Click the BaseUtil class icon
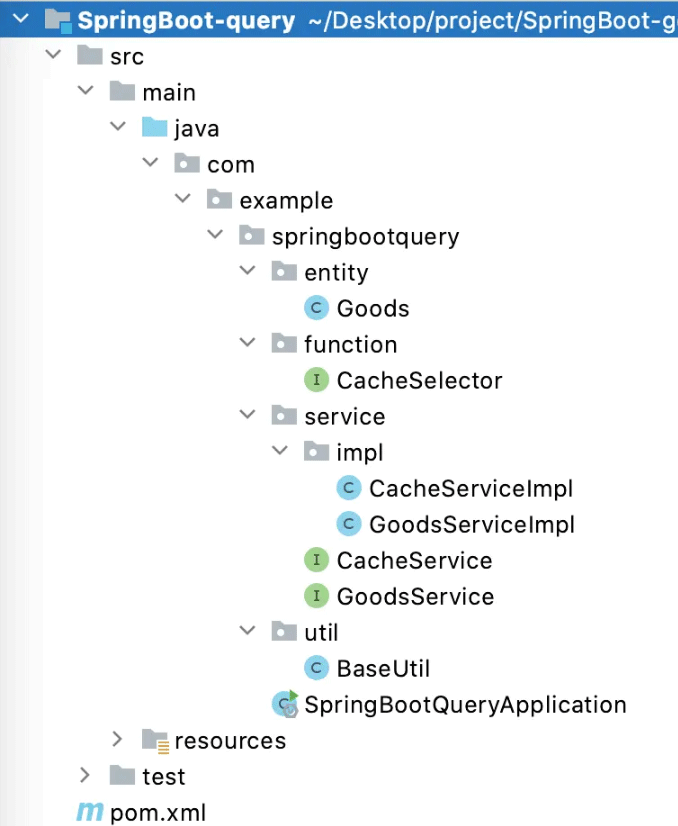678x826 pixels. pyautogui.click(x=317, y=669)
